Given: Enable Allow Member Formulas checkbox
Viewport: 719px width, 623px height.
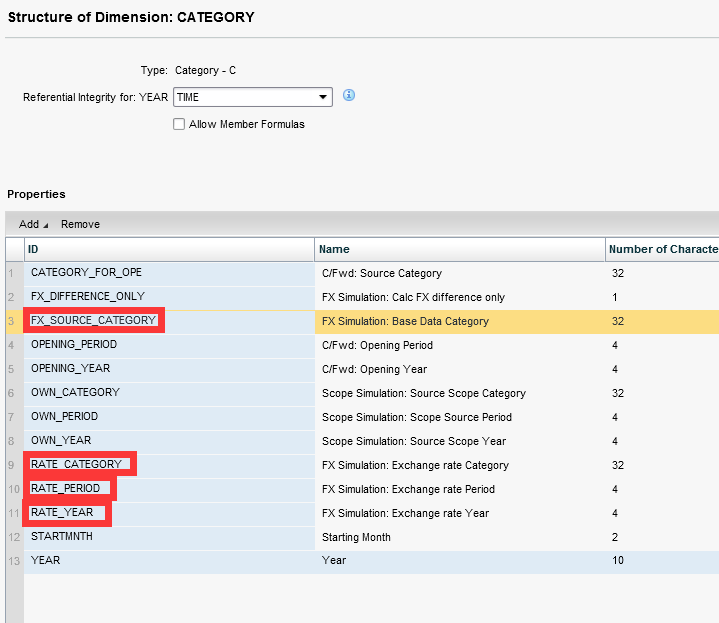Looking at the screenshot, I should tap(179, 124).
